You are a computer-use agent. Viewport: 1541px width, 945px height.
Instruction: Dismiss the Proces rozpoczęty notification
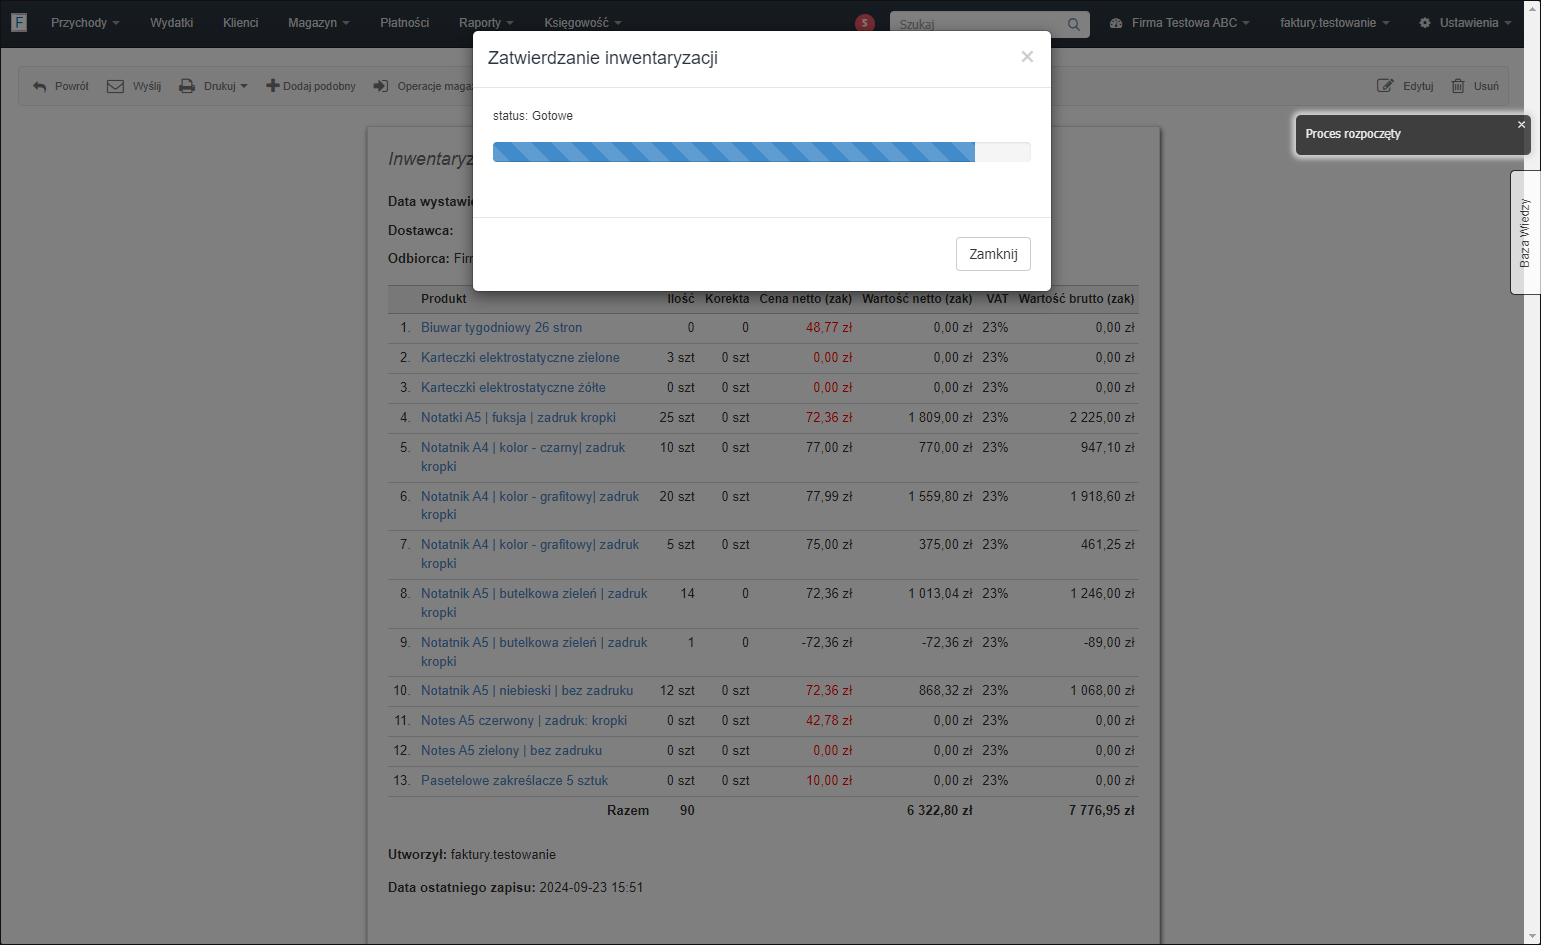1521,125
